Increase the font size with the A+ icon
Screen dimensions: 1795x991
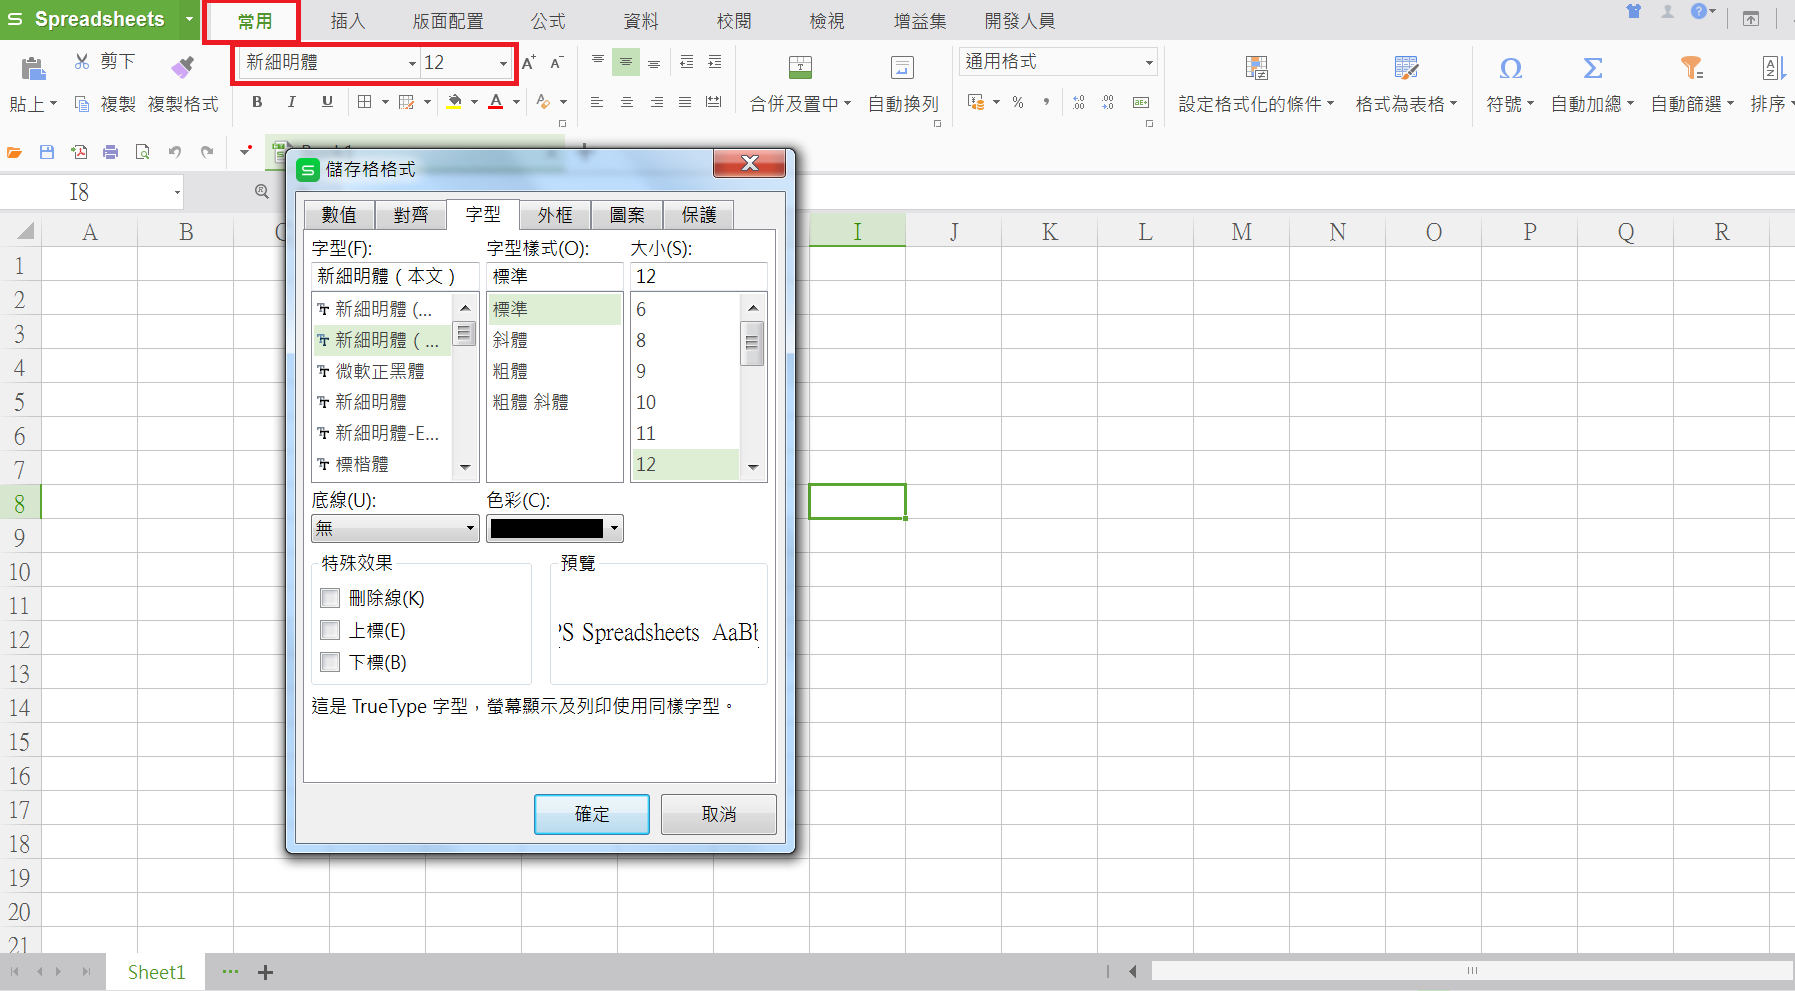pyautogui.click(x=529, y=62)
